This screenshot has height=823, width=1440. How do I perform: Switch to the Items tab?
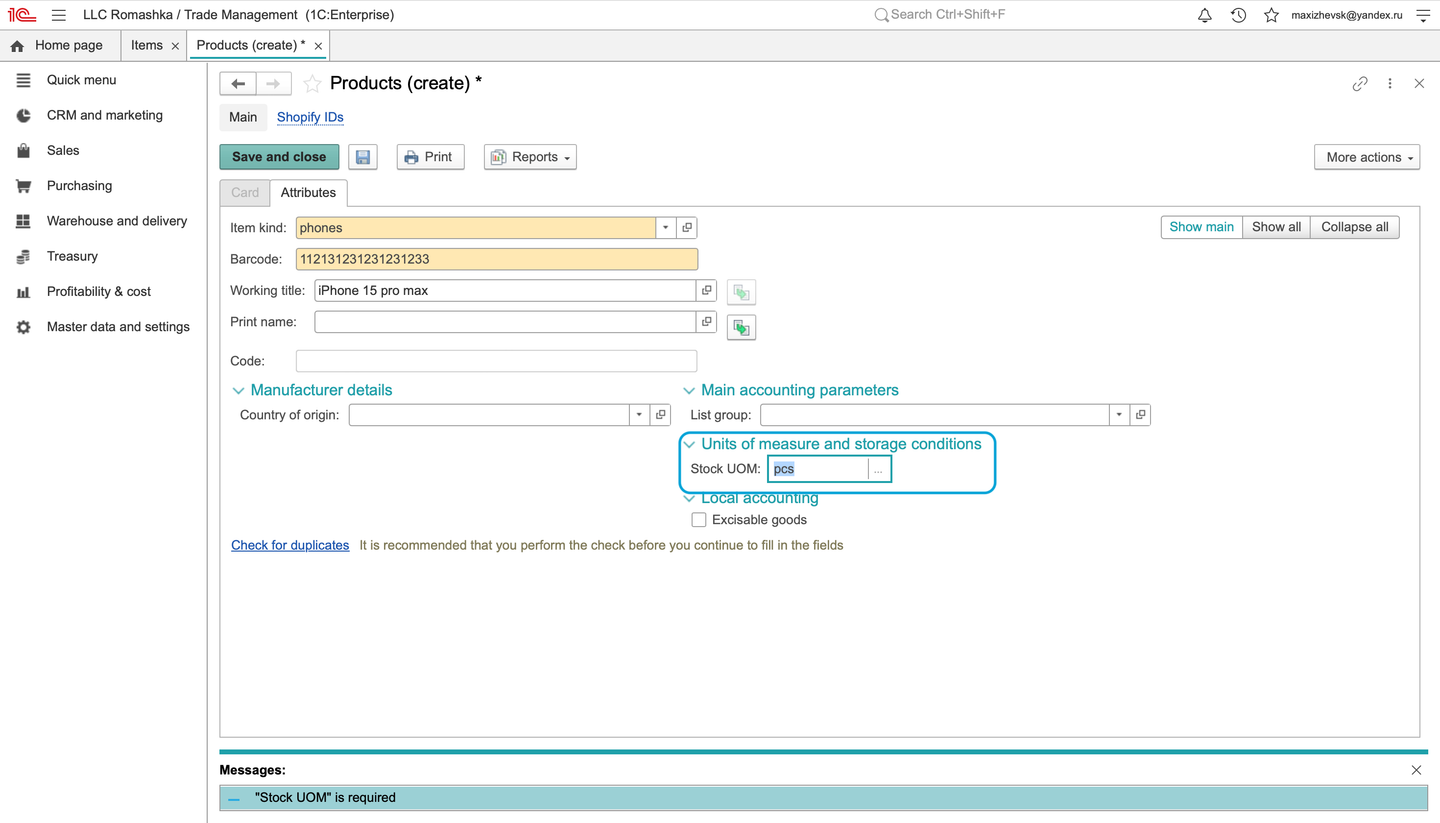click(147, 45)
